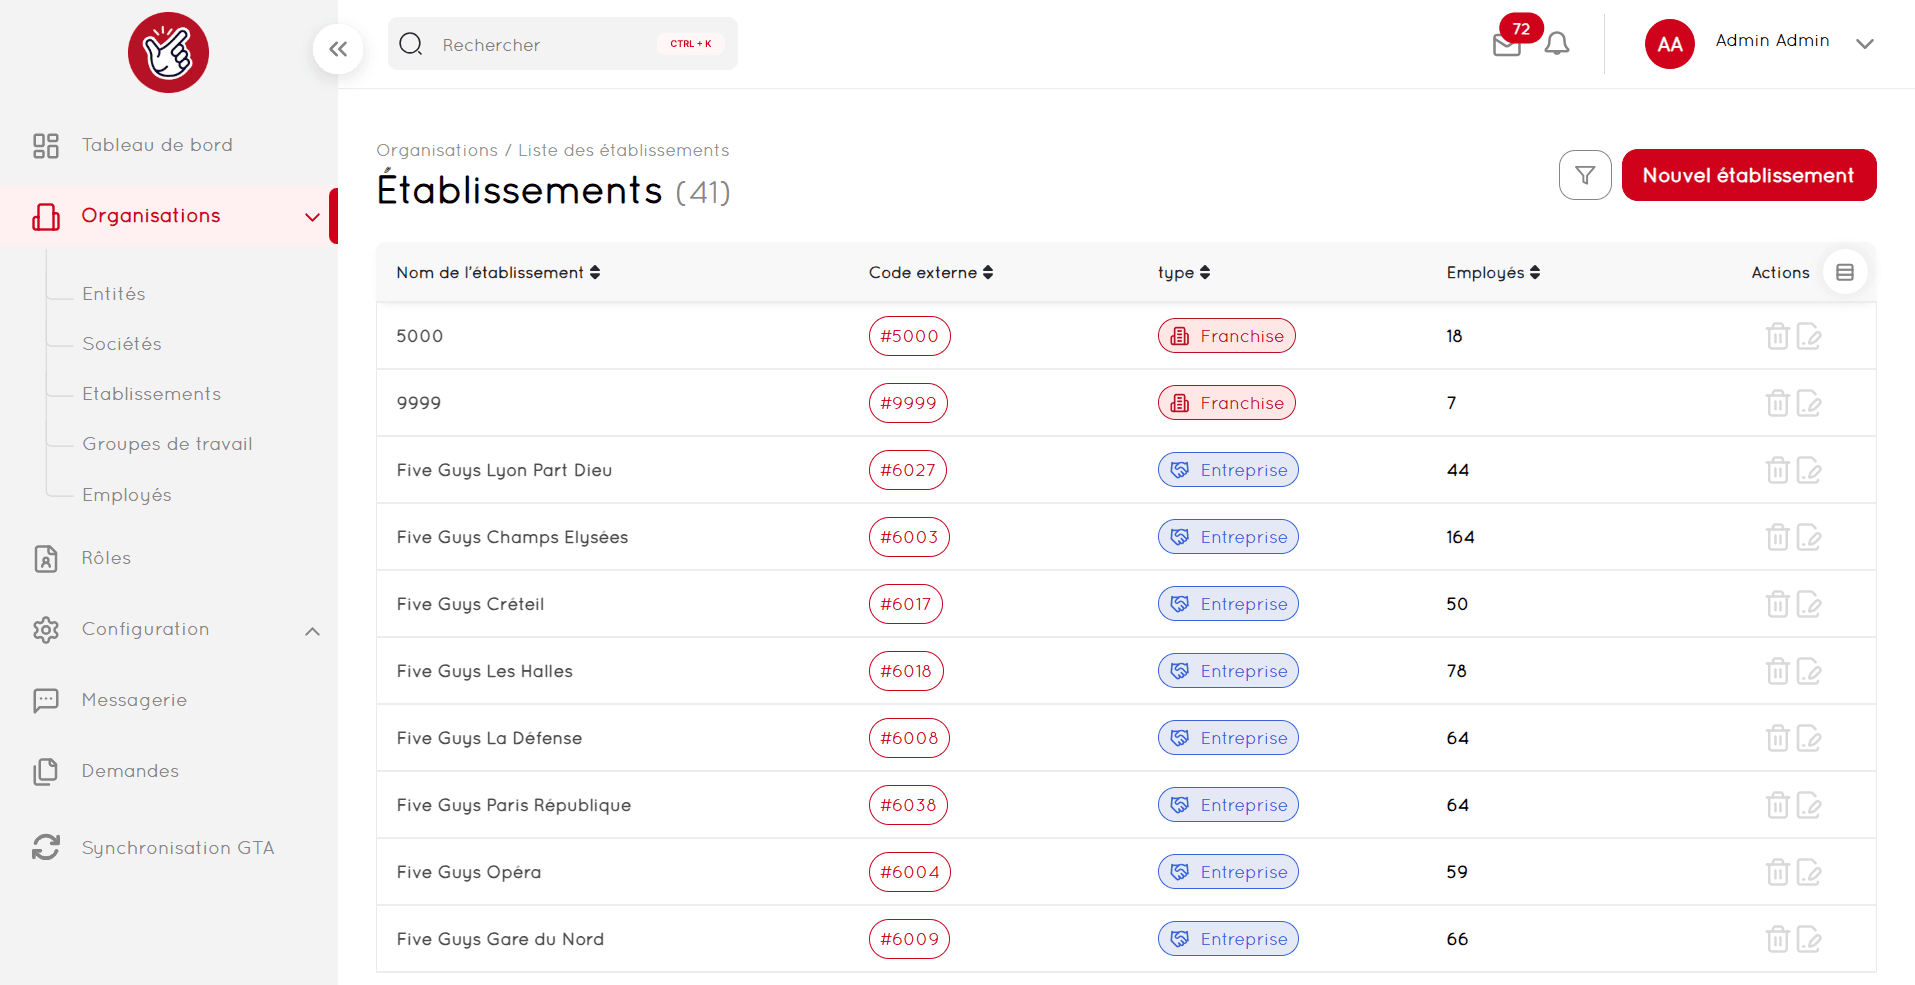Delete establishment 5000 with trash icon

[1777, 336]
